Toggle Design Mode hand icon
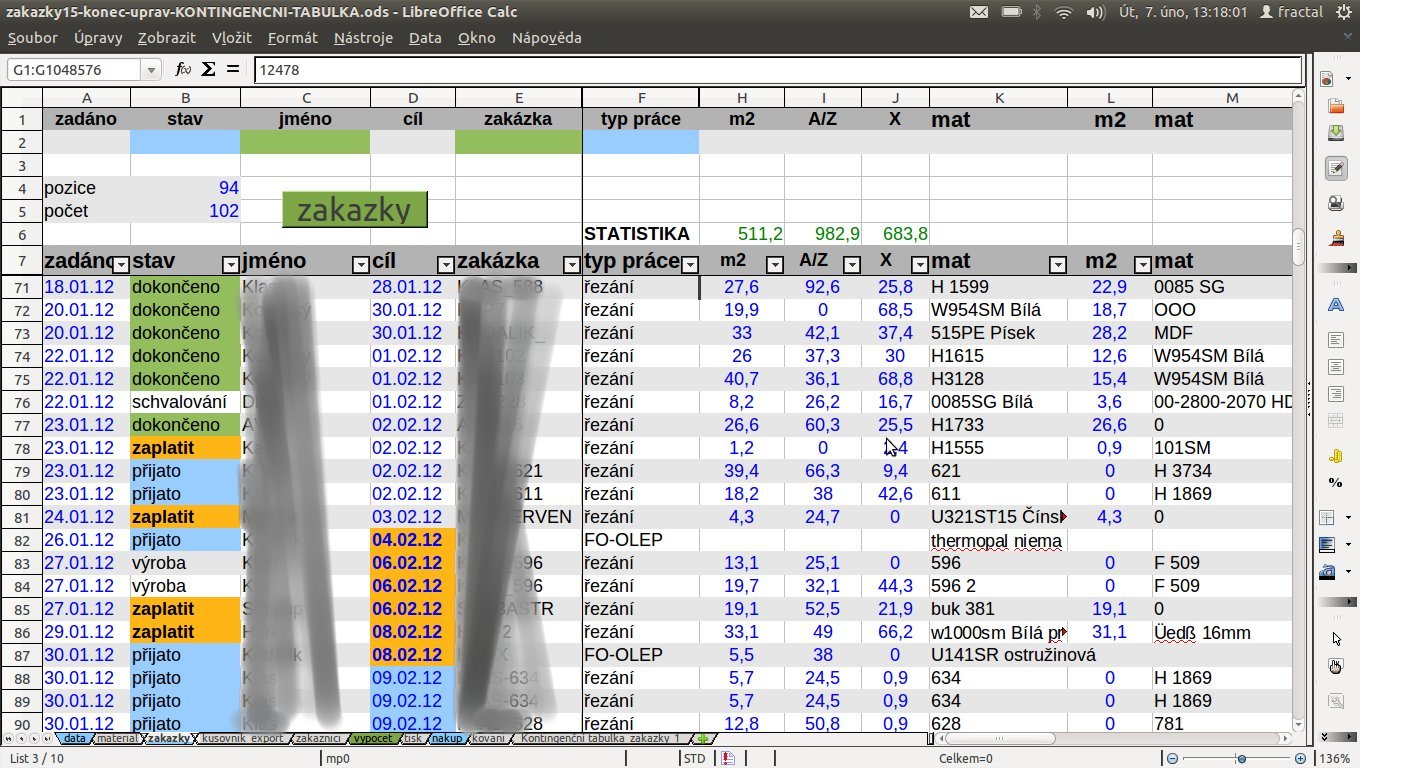This screenshot has height=768, width=1408. (1335, 666)
